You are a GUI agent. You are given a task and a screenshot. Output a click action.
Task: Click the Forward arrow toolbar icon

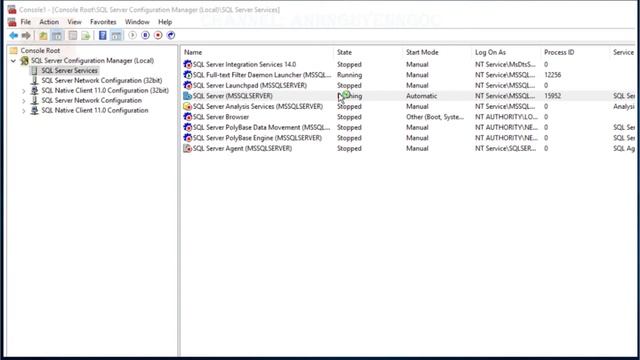click(26, 36)
